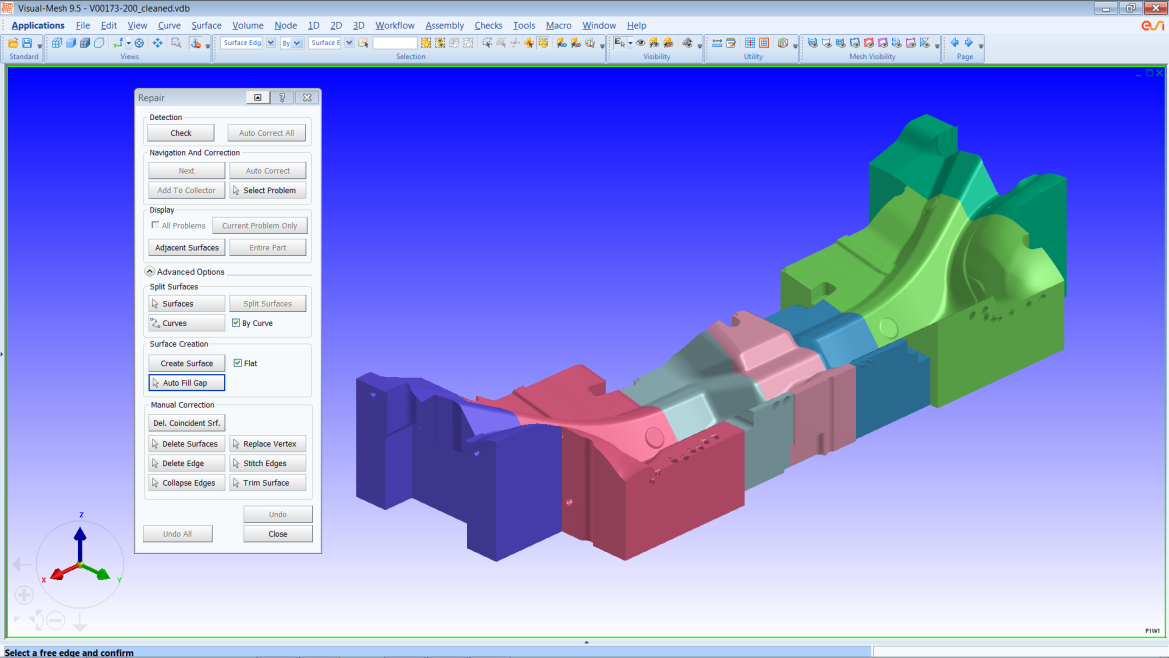Image resolution: width=1169 pixels, height=658 pixels.
Task: Click the Save disk icon
Action: pos(27,43)
